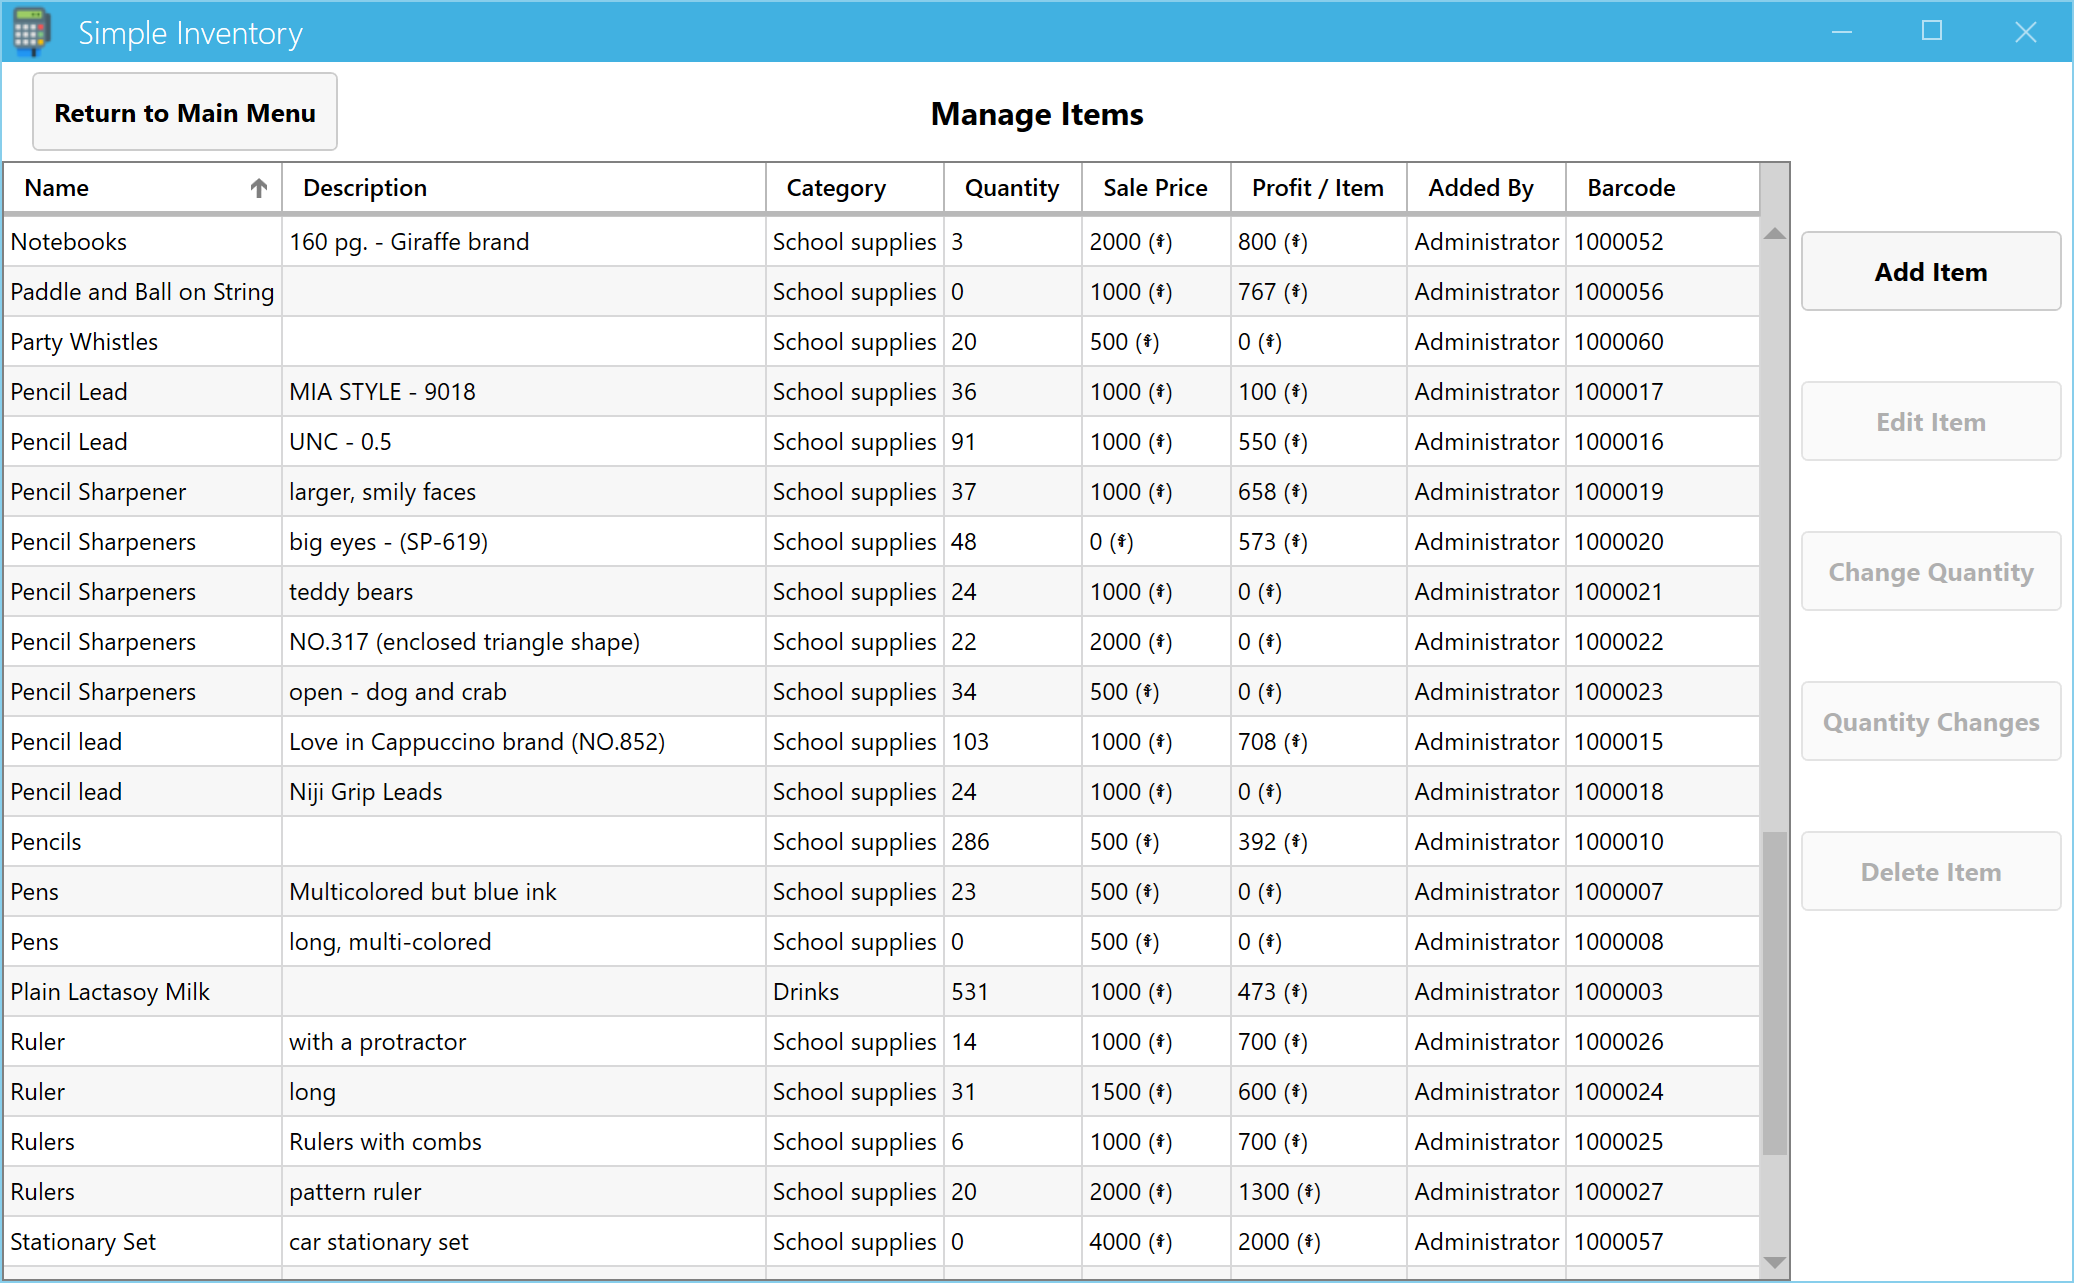Click the Sale Price column header
The height and width of the screenshot is (1283, 2074).
(1155, 188)
